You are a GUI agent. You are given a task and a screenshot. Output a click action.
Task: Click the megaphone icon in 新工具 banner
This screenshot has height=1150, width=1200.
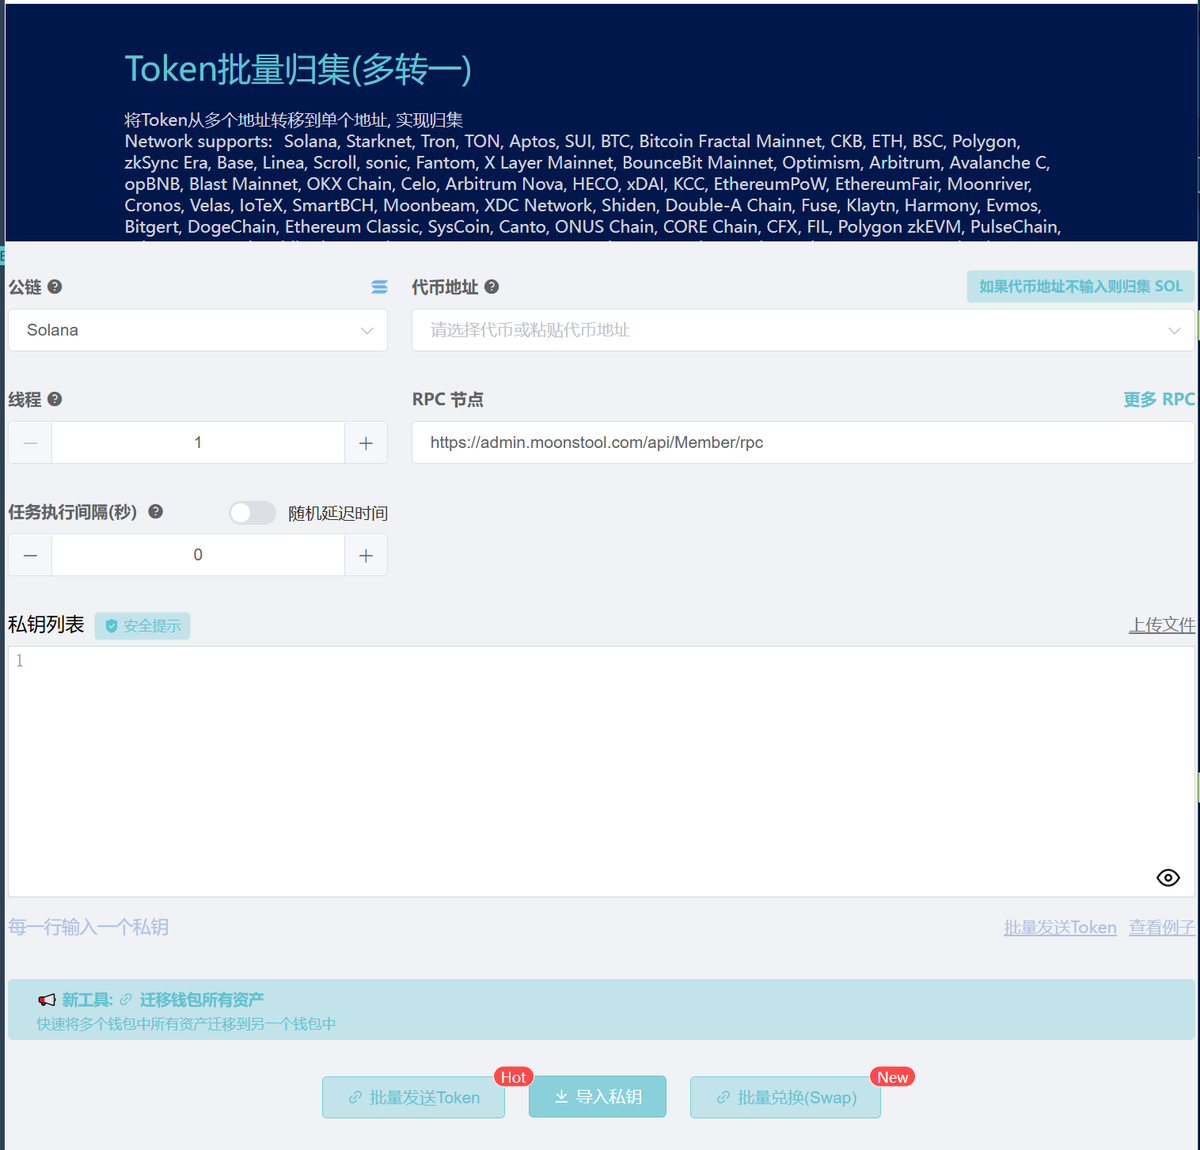coord(47,1000)
